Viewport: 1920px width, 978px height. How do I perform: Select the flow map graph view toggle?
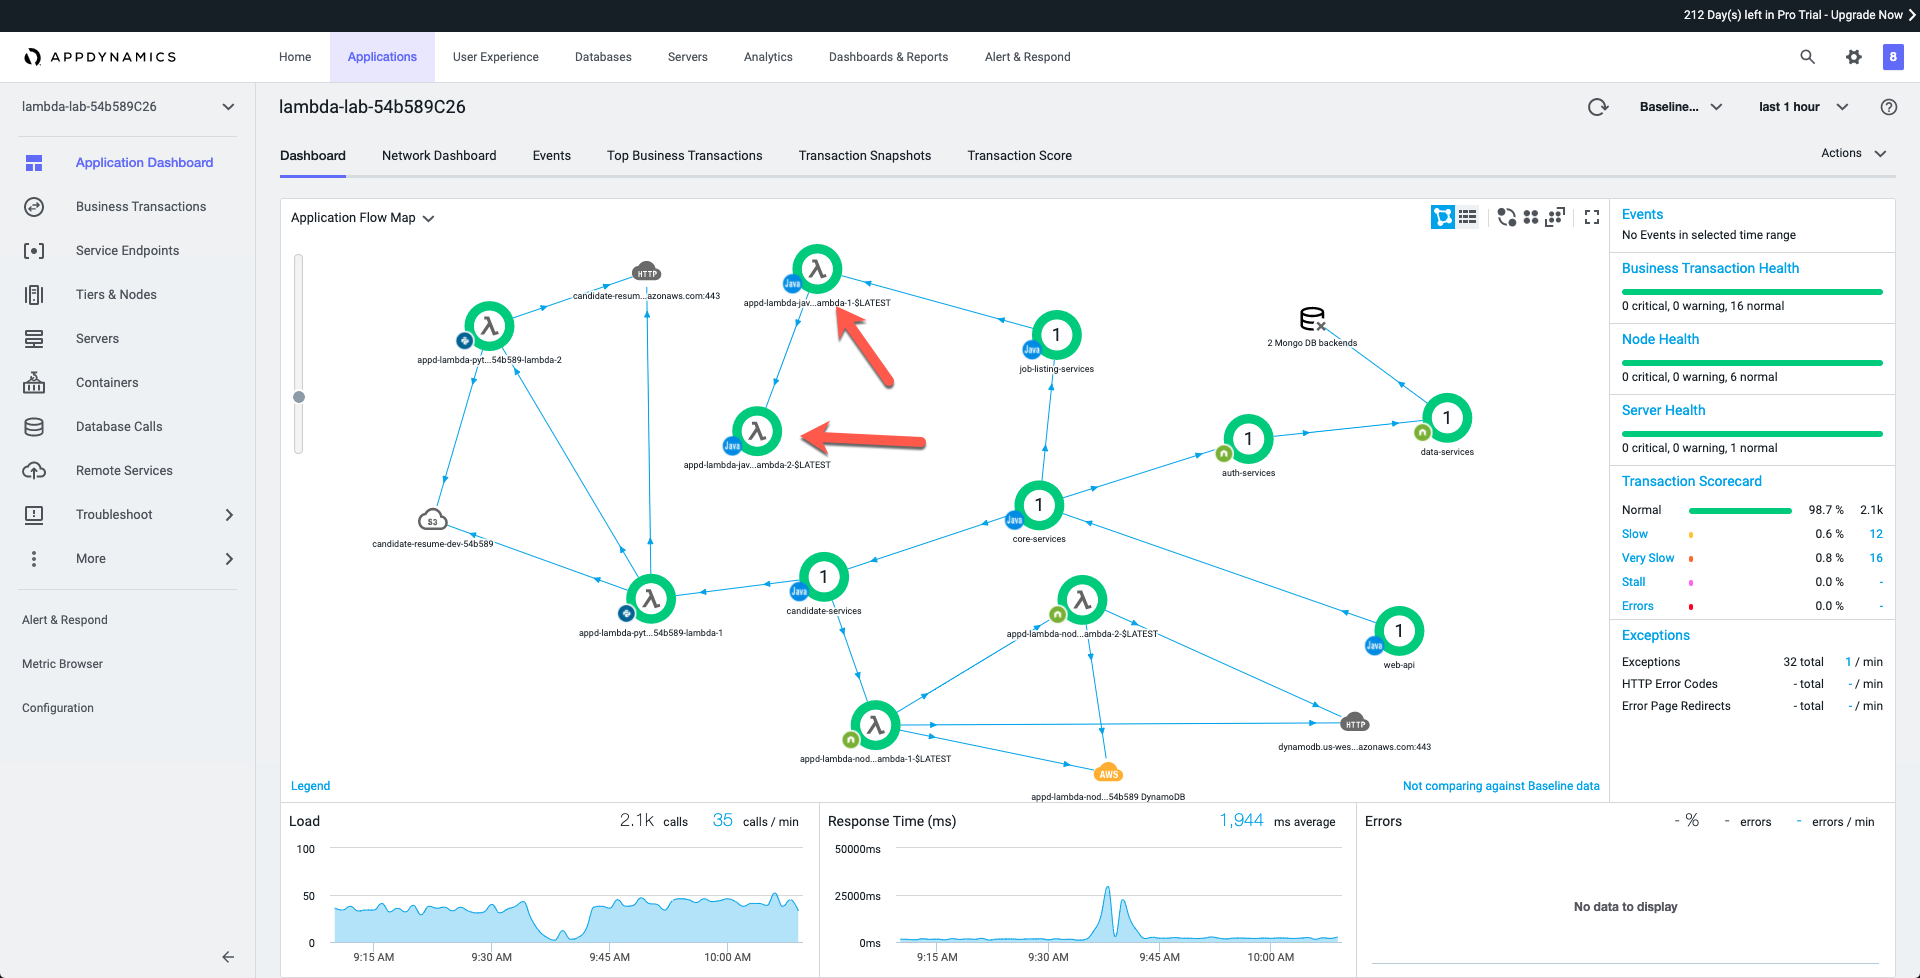1442,217
